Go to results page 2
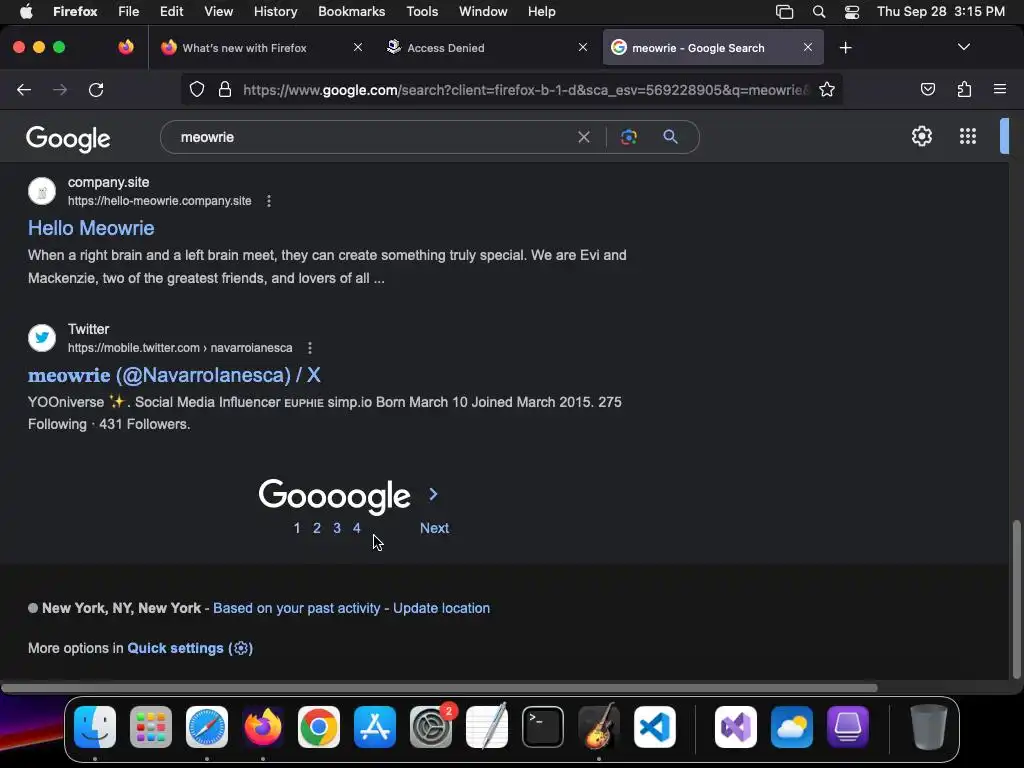This screenshot has width=1024, height=768. (x=317, y=528)
